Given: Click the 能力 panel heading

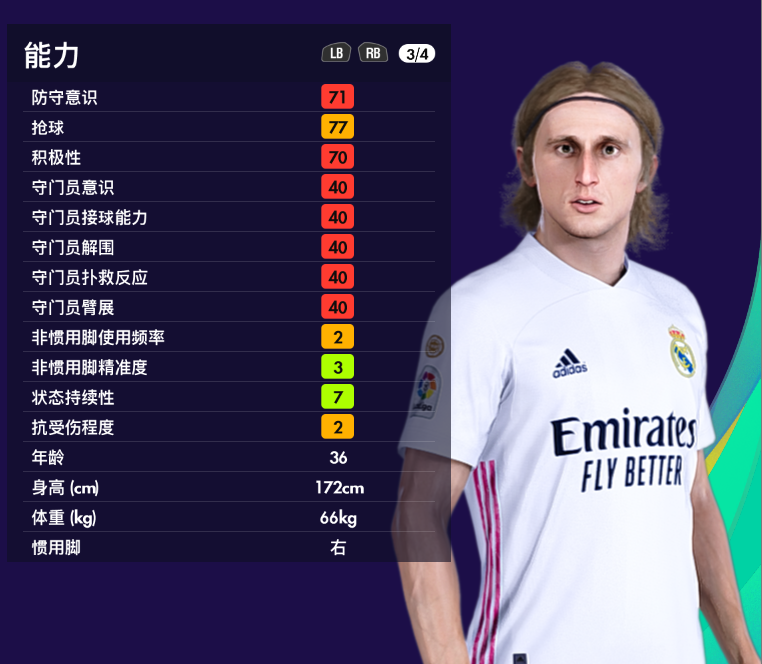Looking at the screenshot, I should pos(52,55).
